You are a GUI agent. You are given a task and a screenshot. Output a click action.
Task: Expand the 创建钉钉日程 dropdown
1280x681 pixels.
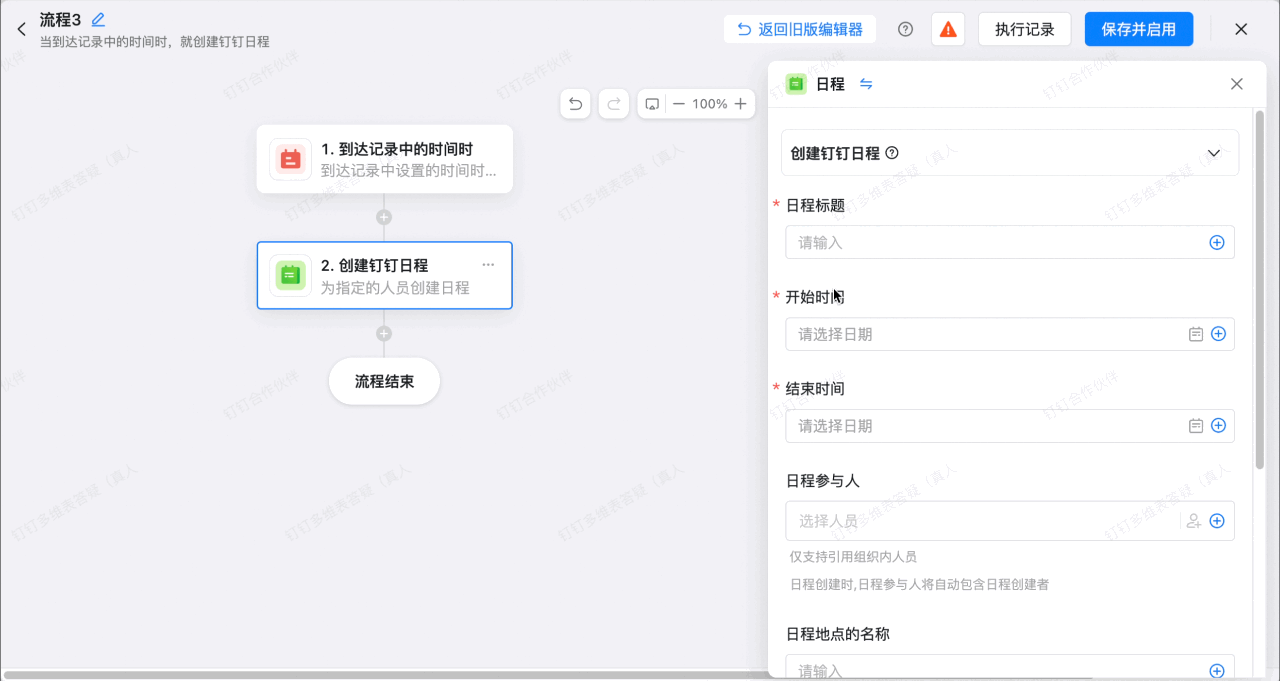point(1214,153)
